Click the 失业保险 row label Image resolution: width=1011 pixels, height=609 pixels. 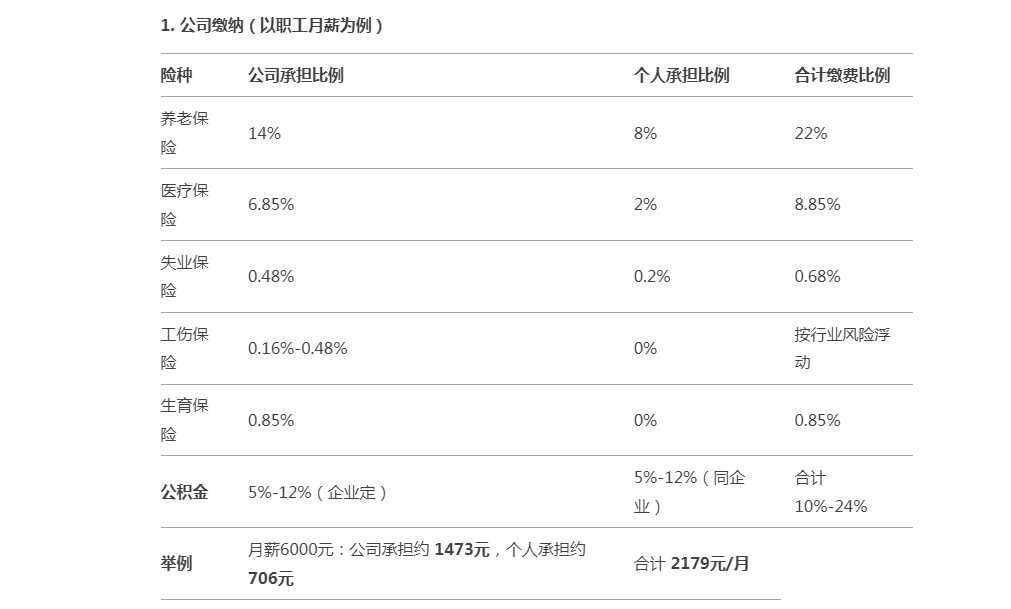(x=184, y=276)
